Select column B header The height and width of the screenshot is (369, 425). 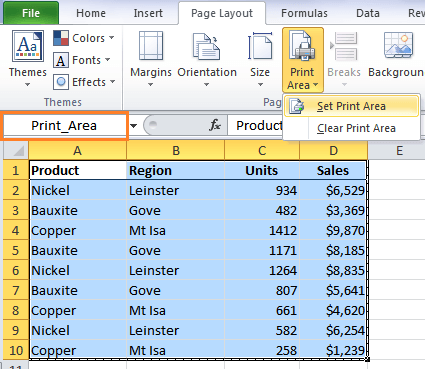pos(176,151)
